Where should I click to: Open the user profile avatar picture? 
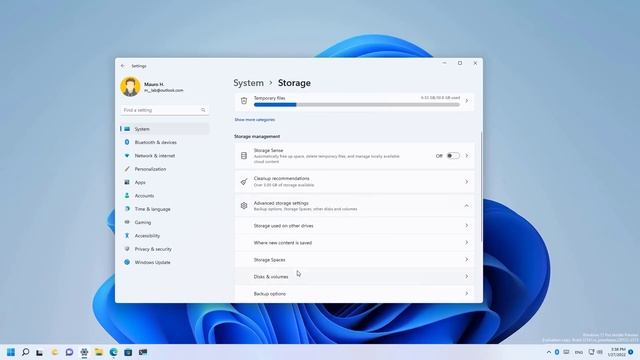[130, 87]
